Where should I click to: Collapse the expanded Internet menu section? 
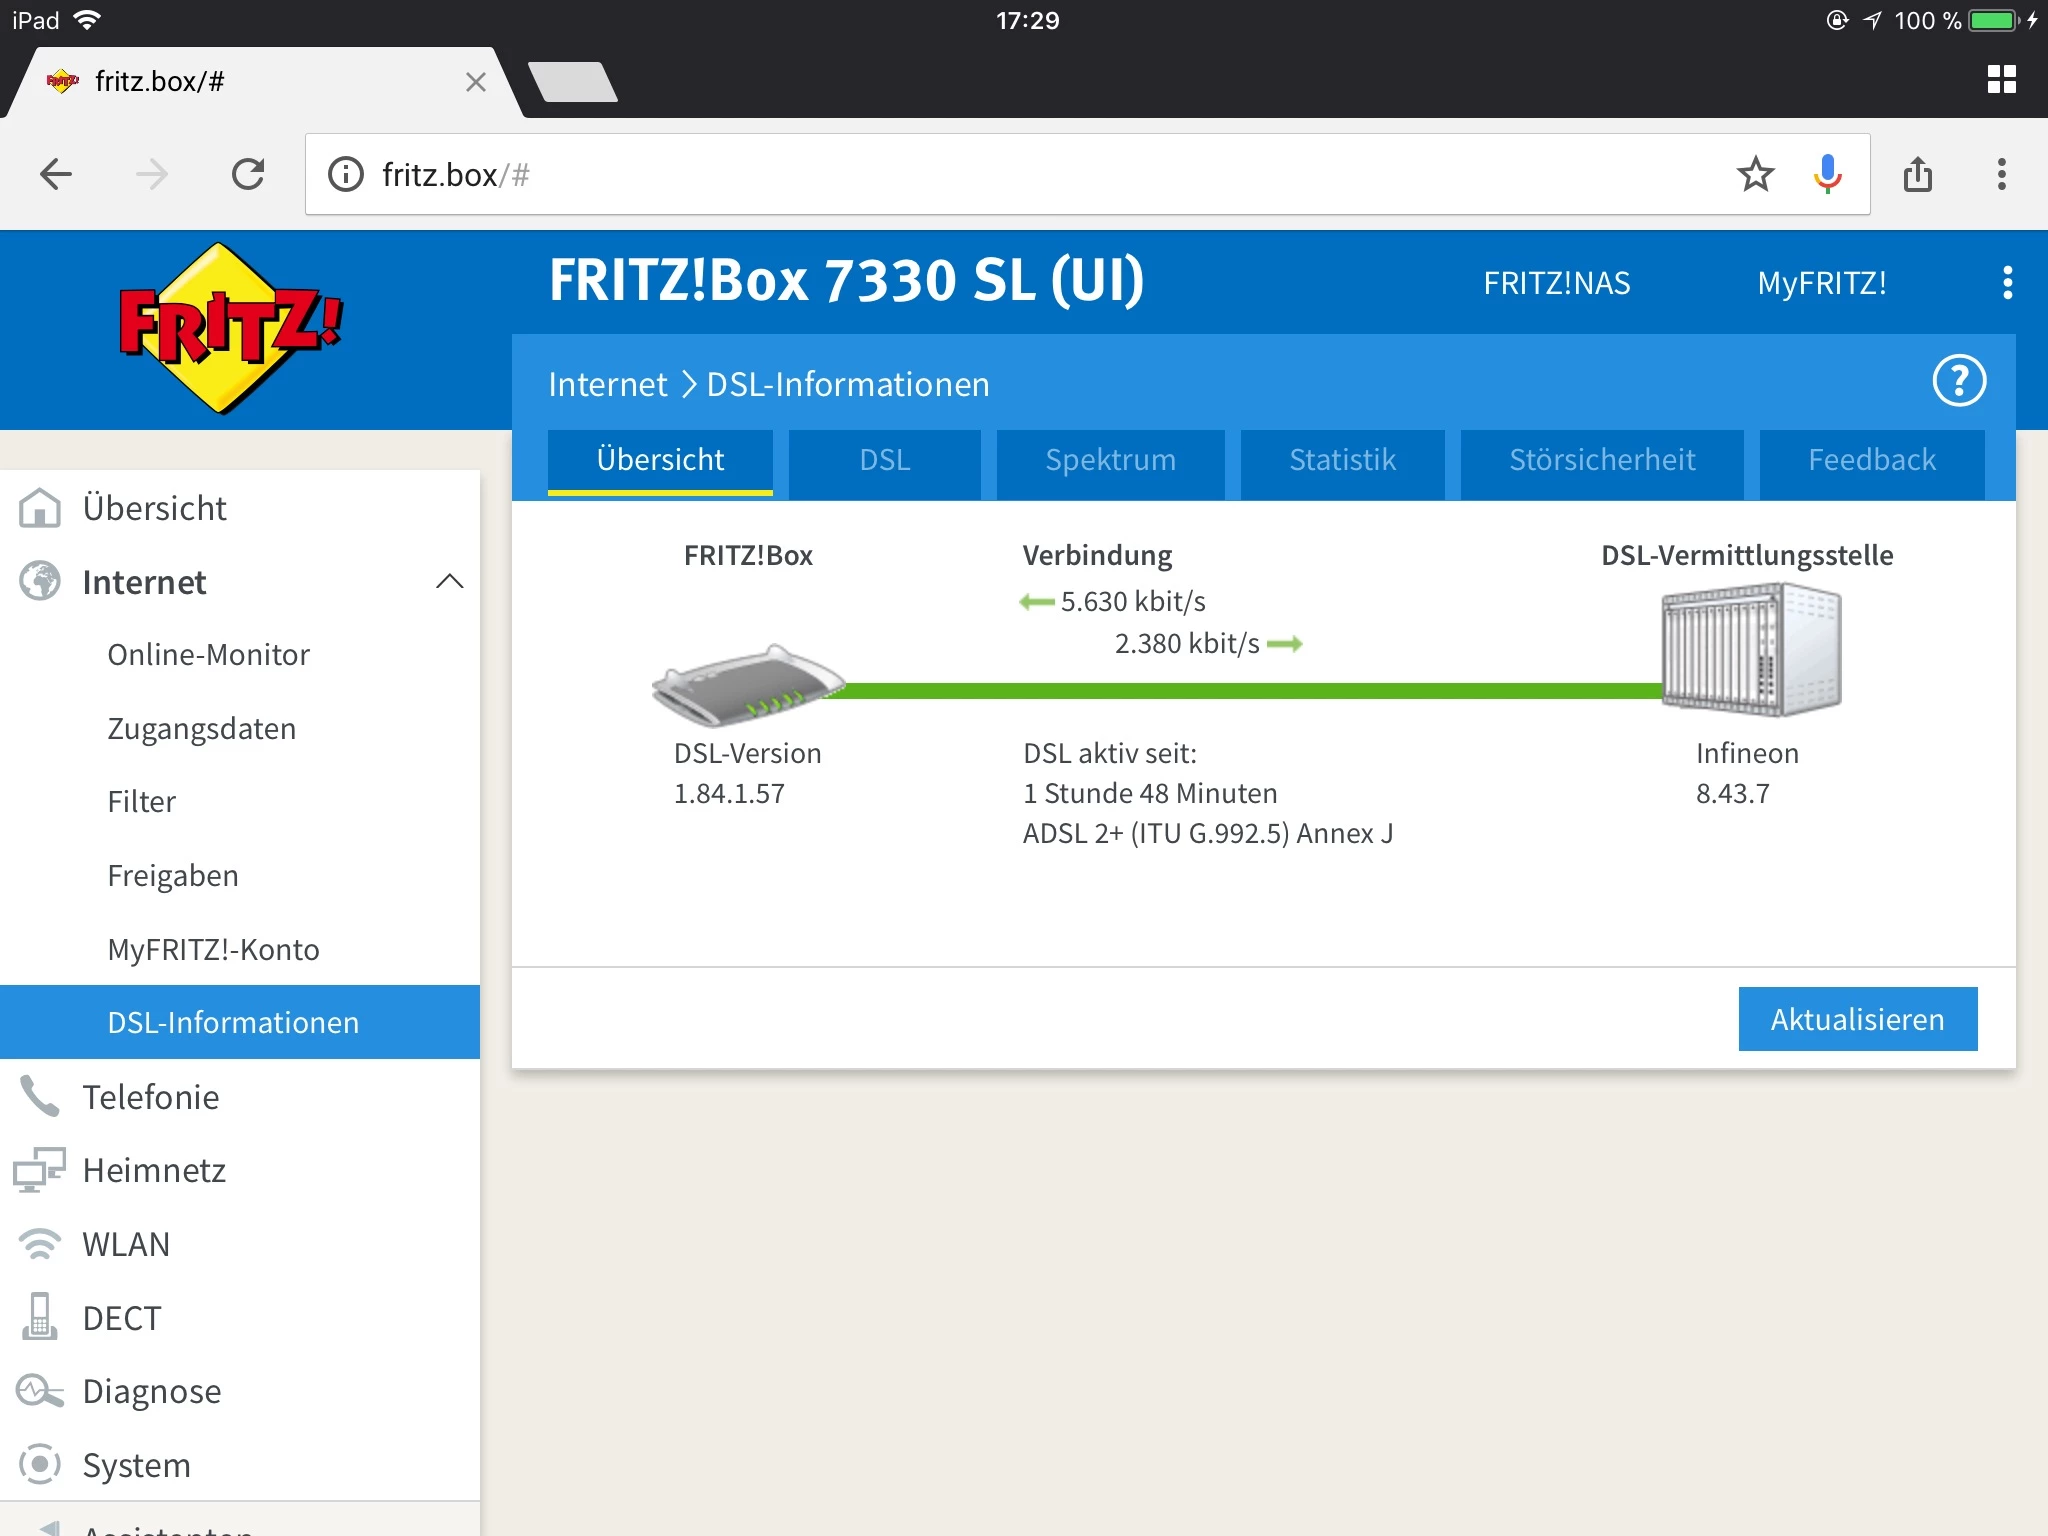click(451, 582)
